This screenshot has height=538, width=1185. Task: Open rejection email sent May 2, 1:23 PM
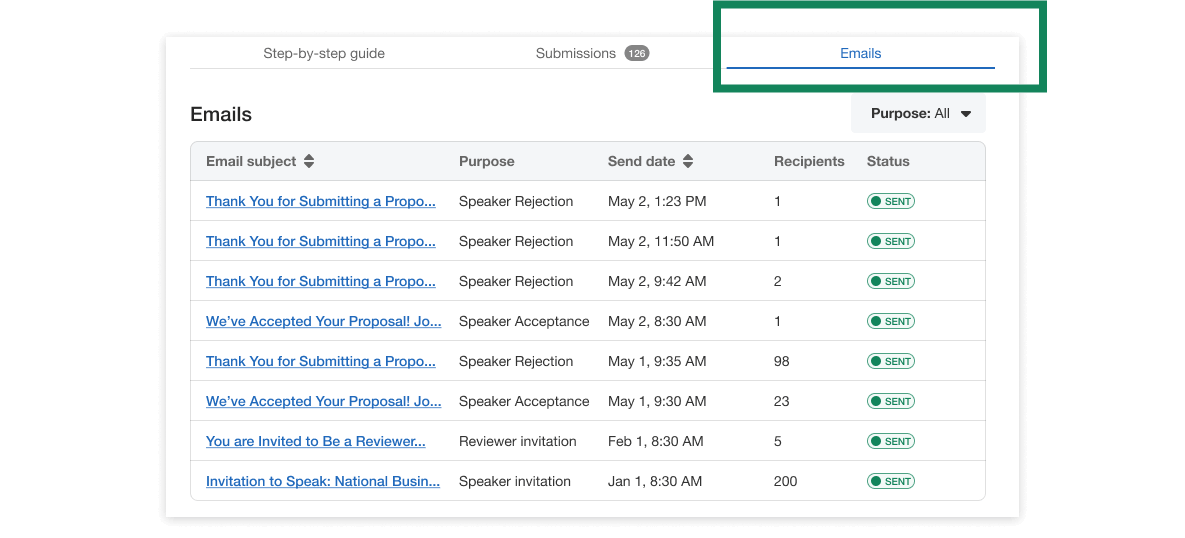click(321, 201)
